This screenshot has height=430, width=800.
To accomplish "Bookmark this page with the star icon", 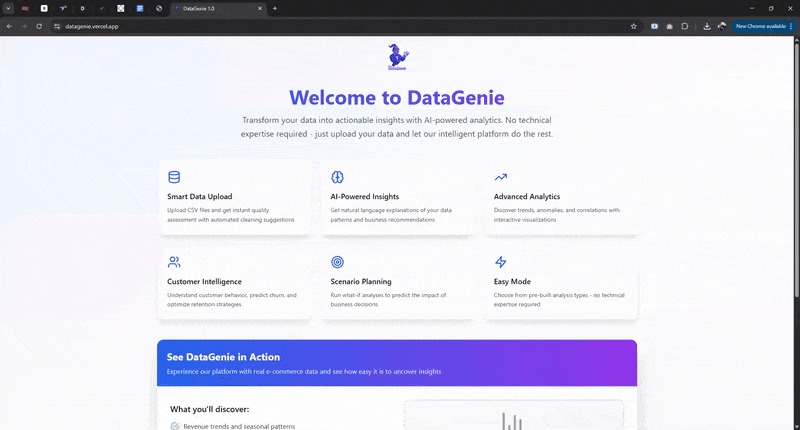I will coord(634,26).
